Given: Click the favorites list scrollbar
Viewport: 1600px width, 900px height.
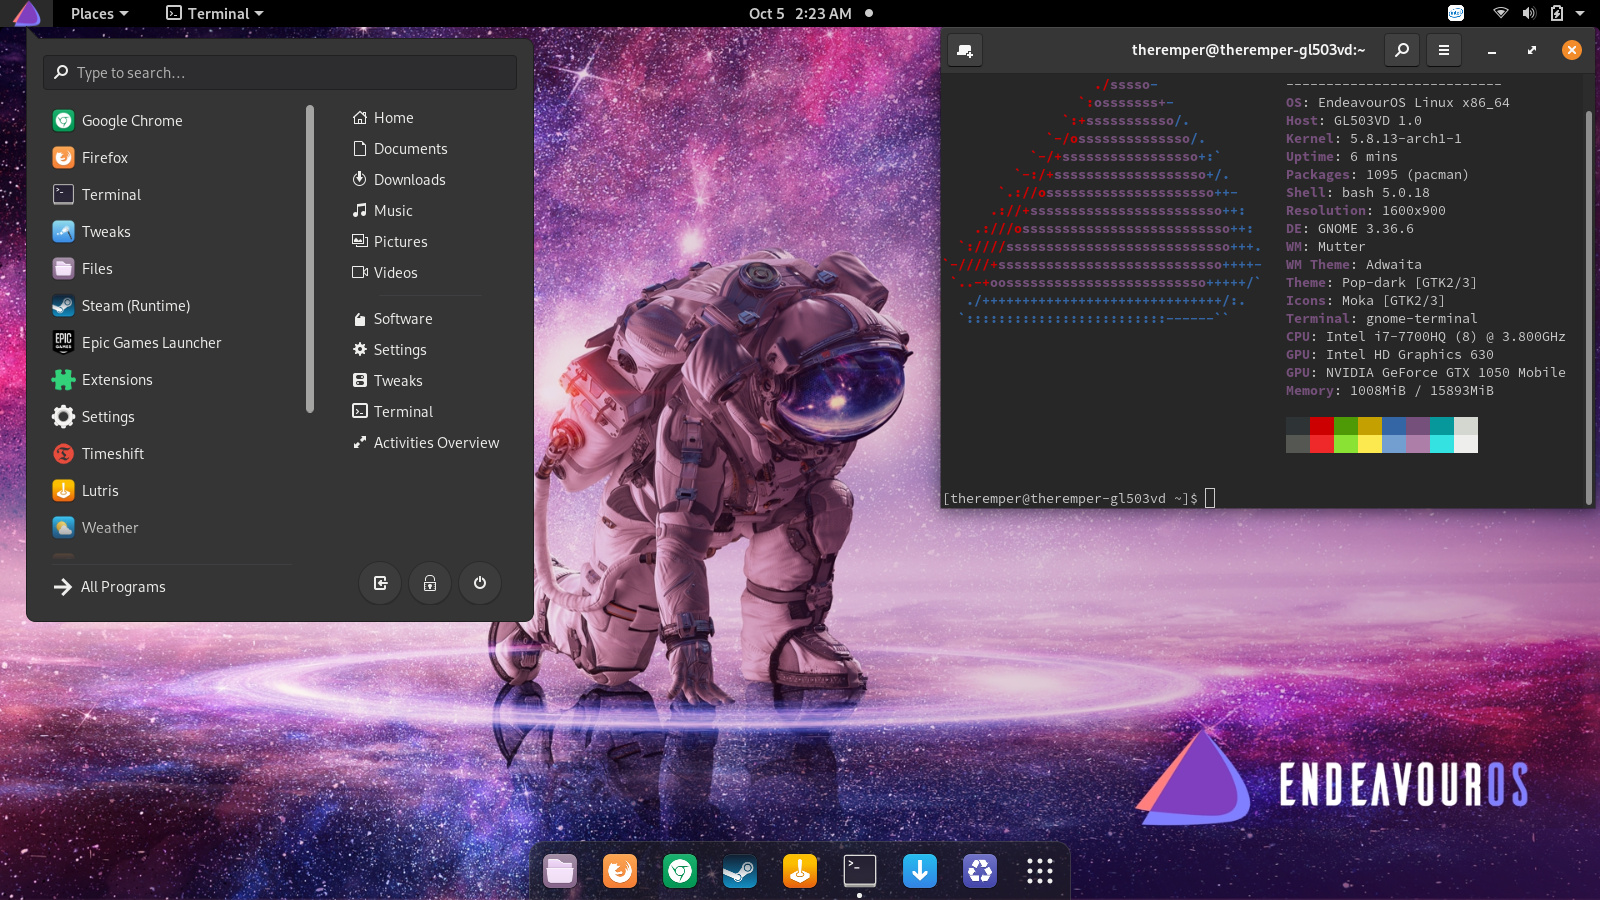Looking at the screenshot, I should point(310,259).
